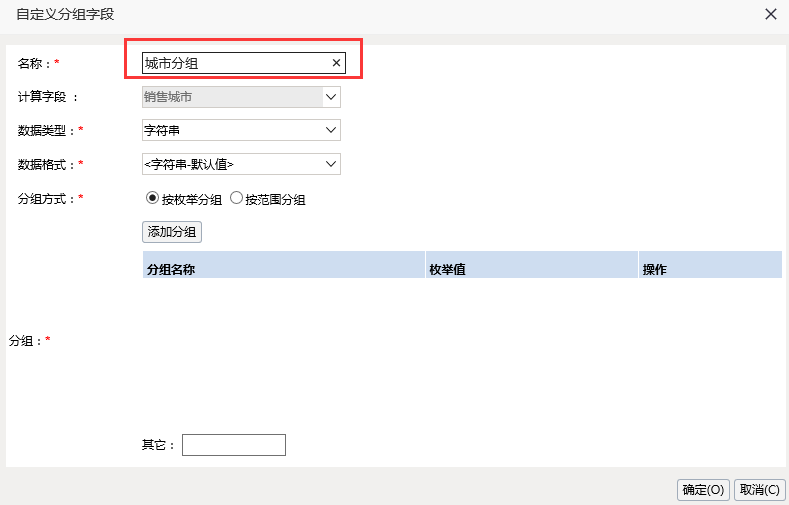
Task: Click the <字符串-默认值> format combo box
Action: [x=242, y=164]
